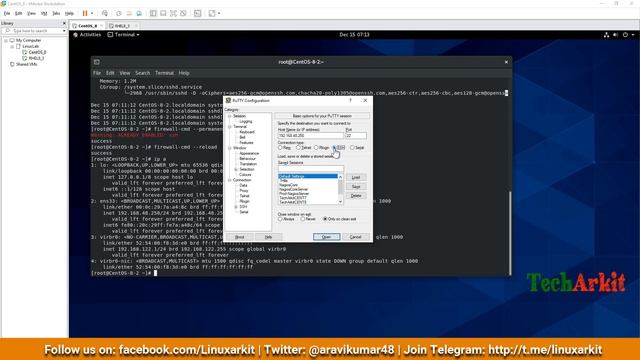Click Activities in GNOME top bar
640x360 pixels.
coord(87,35)
